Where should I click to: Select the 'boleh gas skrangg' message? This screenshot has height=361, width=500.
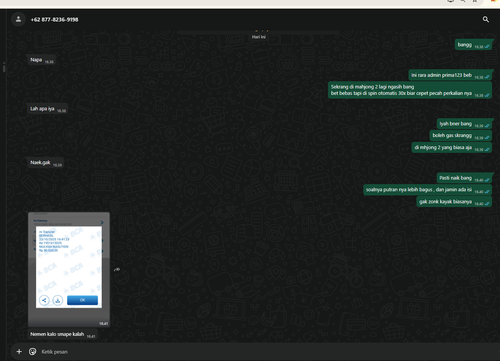click(461, 136)
